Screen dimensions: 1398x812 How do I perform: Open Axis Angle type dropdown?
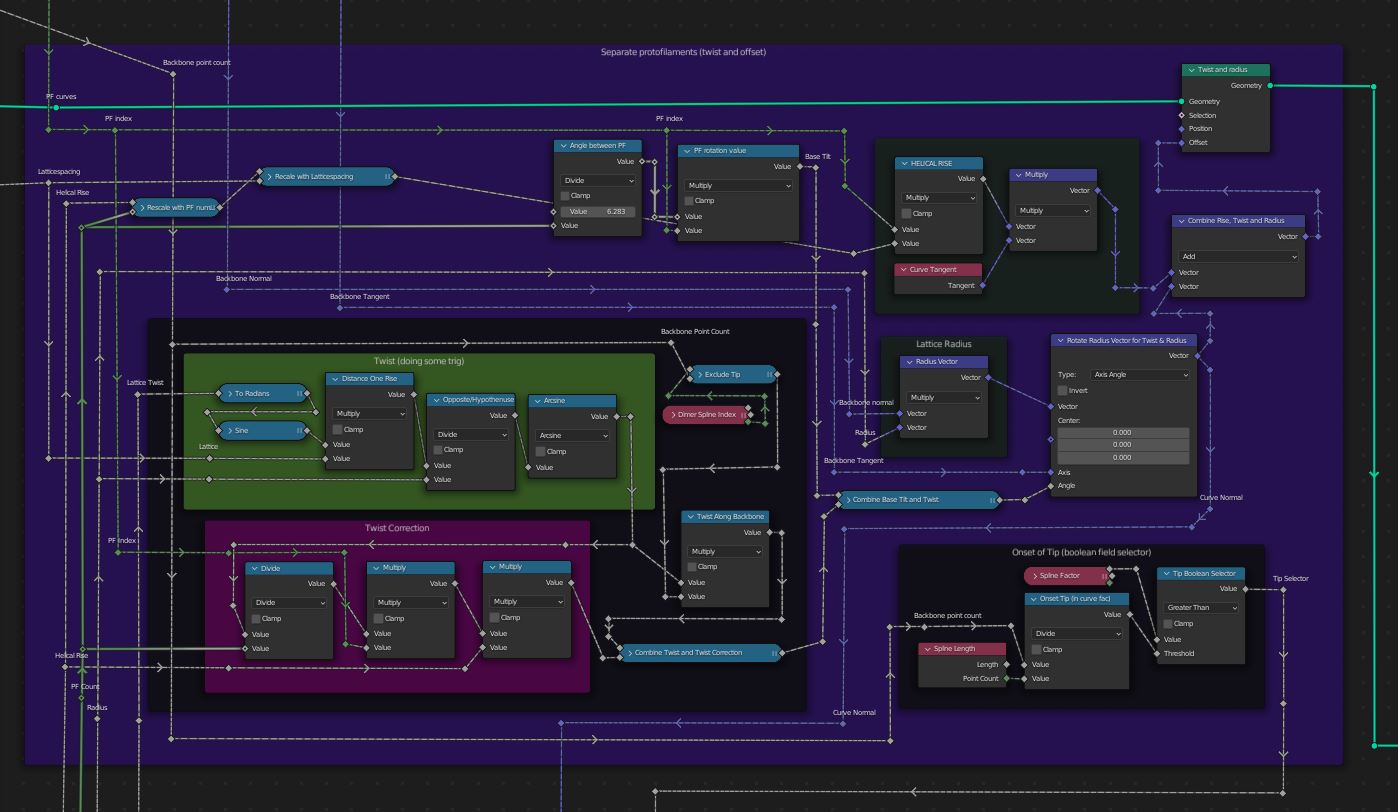[x=1140, y=375]
